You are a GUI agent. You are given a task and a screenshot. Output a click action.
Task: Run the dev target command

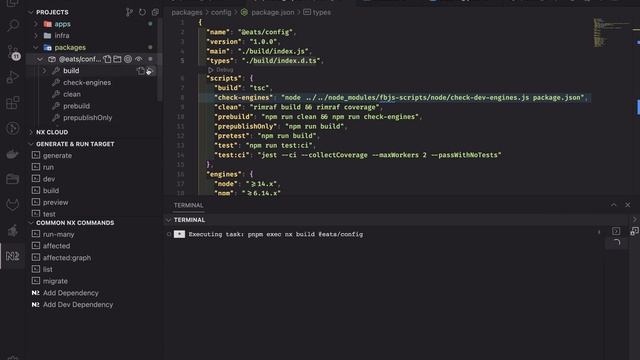click(x=49, y=179)
